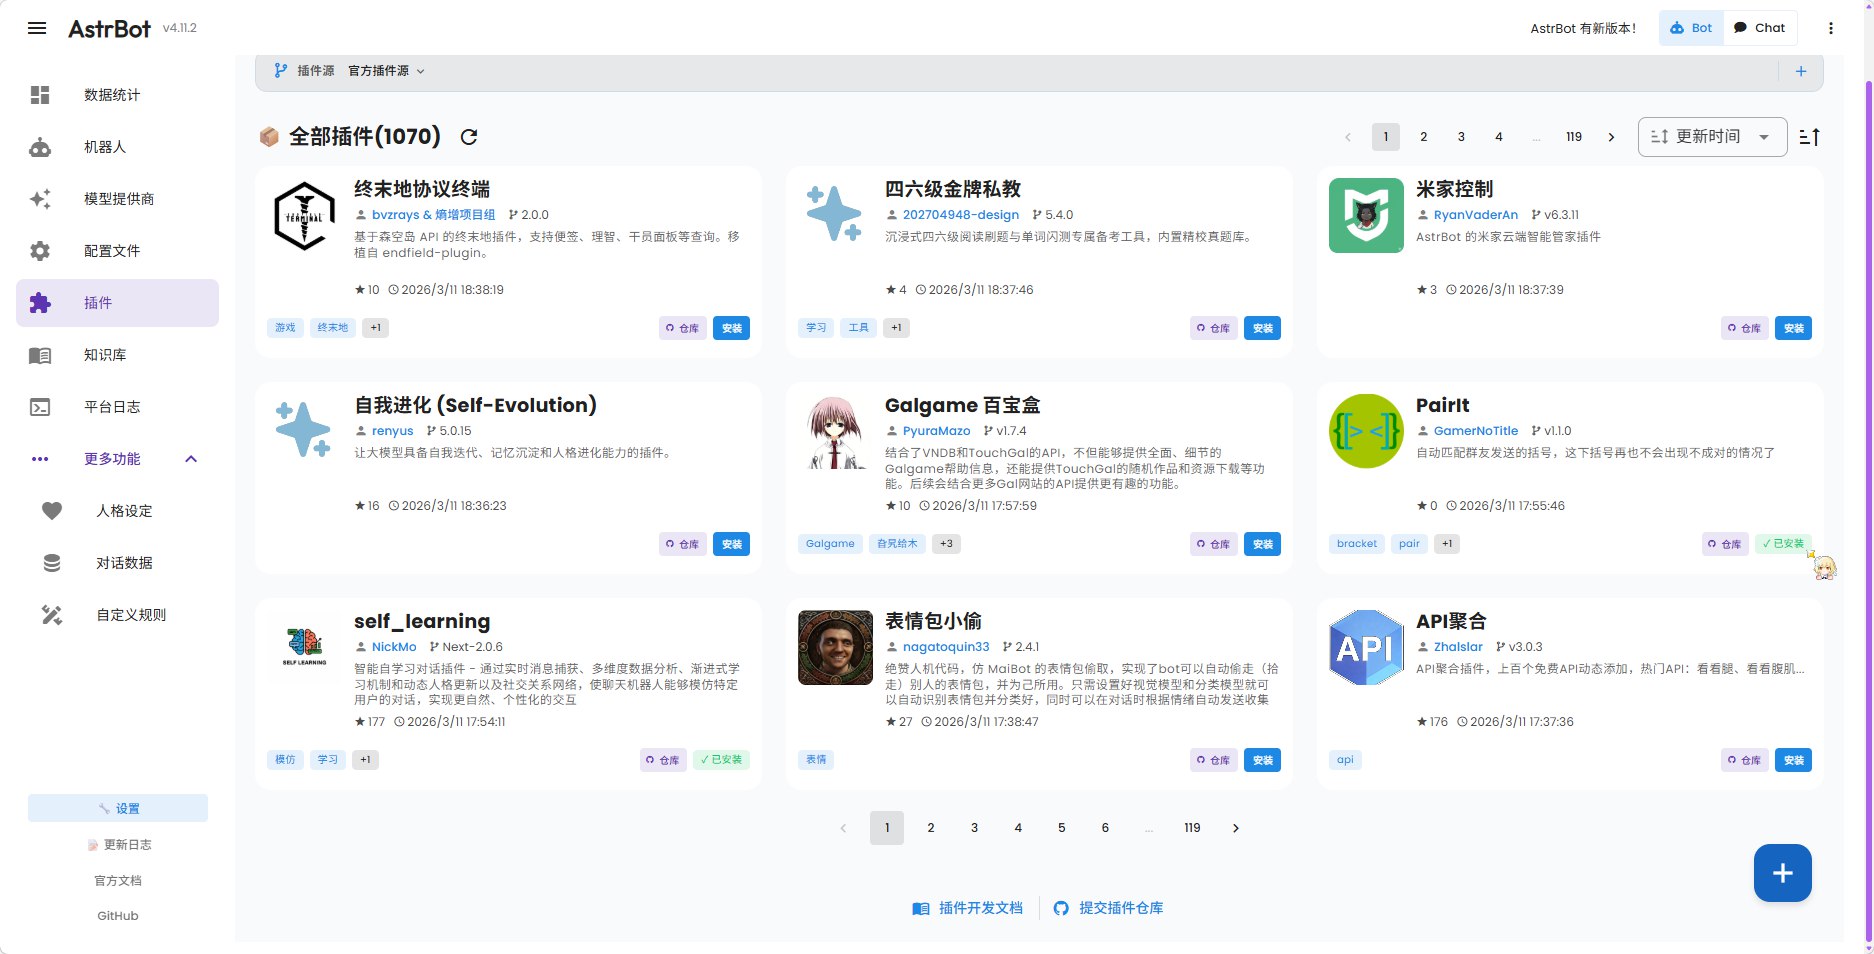
Task: Click plus icon in plugin source bar
Action: click(x=1800, y=71)
